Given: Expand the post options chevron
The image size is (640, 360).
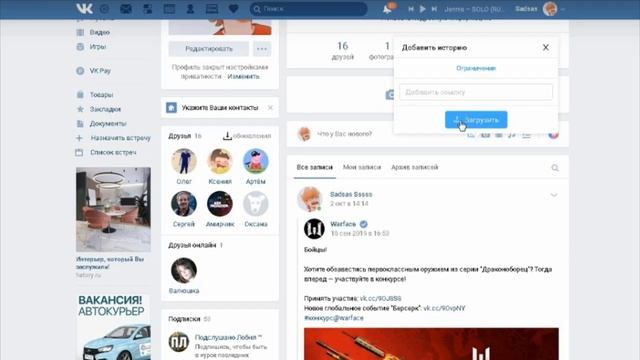Looking at the screenshot, I should pos(553,195).
